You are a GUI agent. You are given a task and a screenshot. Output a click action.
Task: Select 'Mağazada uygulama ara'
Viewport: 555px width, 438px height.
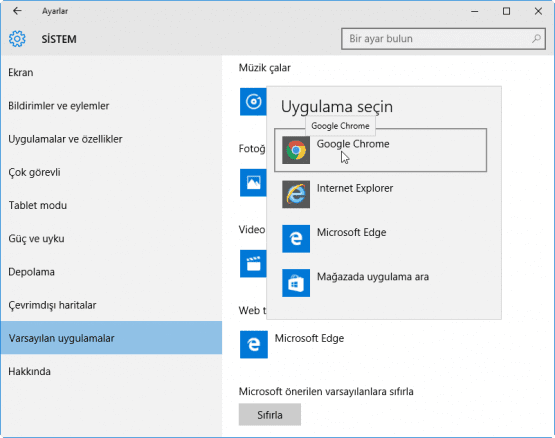point(381,283)
